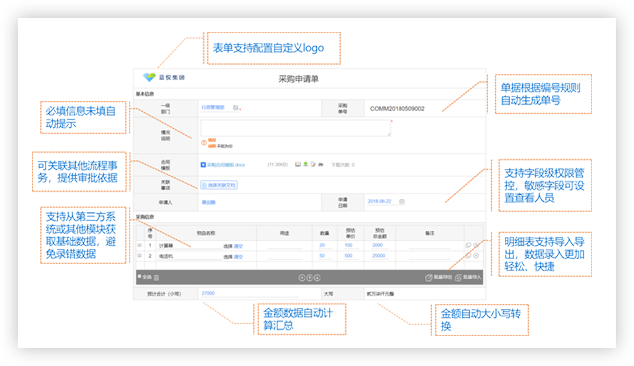Viewport: 634px width, 366px height.
Task: Click the delete row icon for item 2
Action: click(476, 256)
